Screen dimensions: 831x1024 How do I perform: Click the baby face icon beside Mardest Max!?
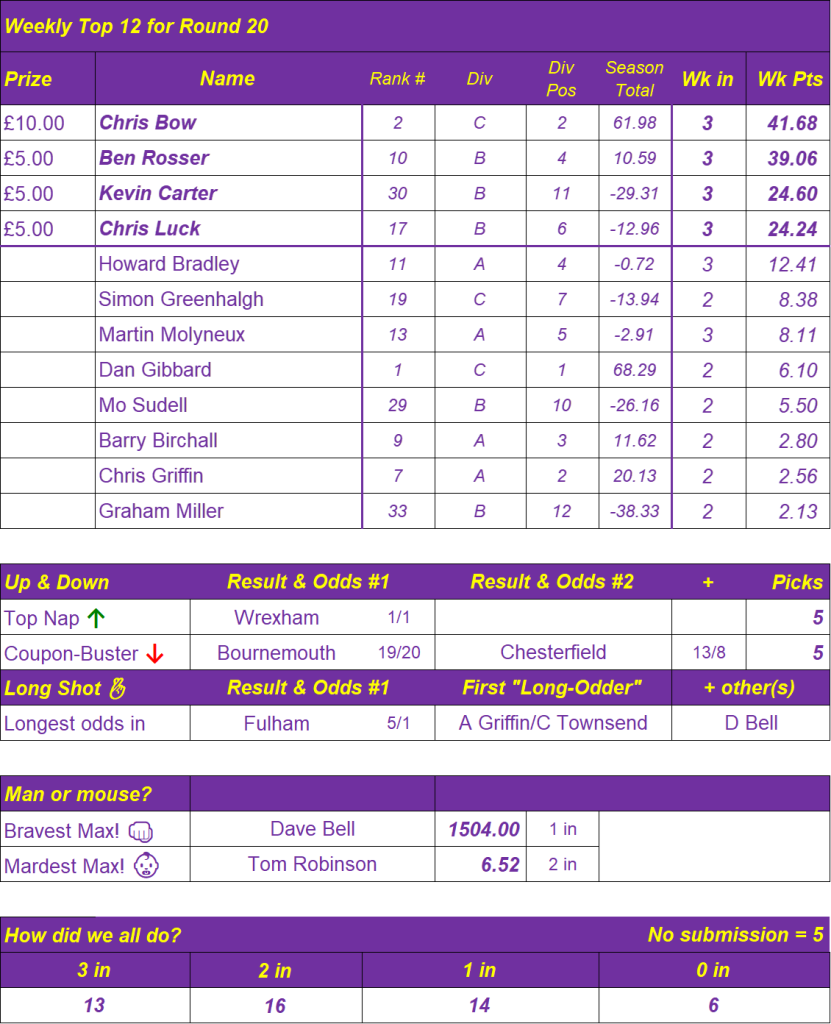click(146, 865)
